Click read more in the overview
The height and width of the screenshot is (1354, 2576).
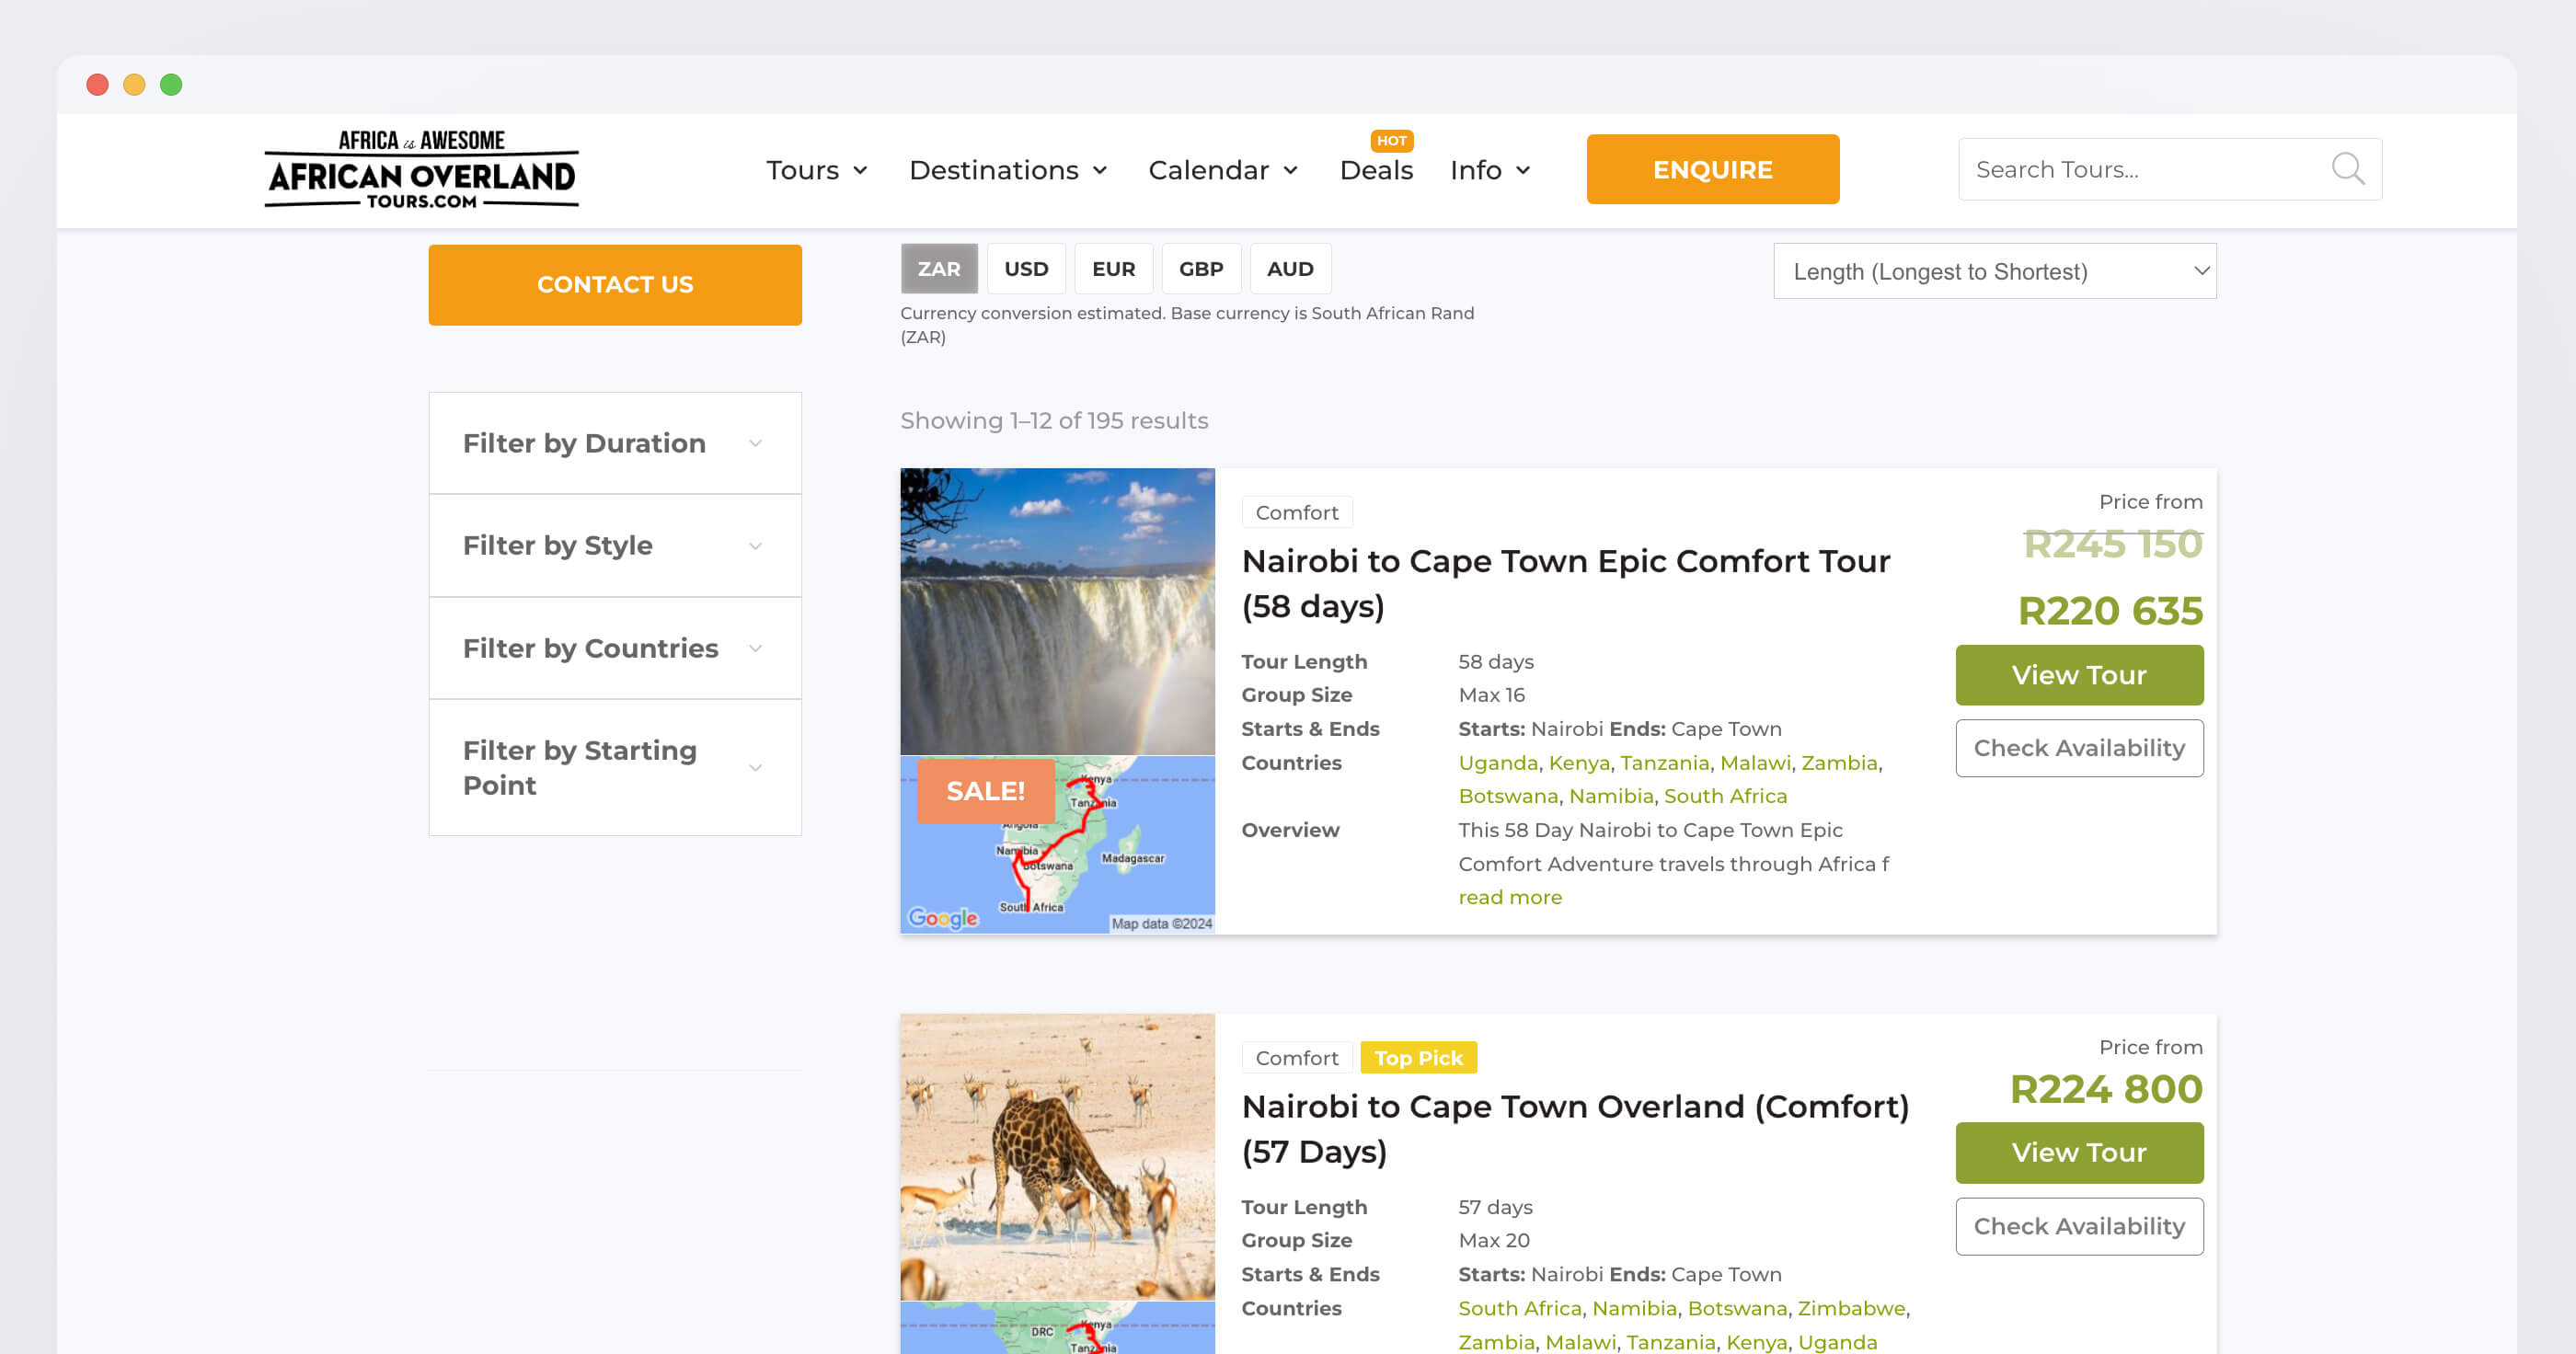pos(1509,897)
